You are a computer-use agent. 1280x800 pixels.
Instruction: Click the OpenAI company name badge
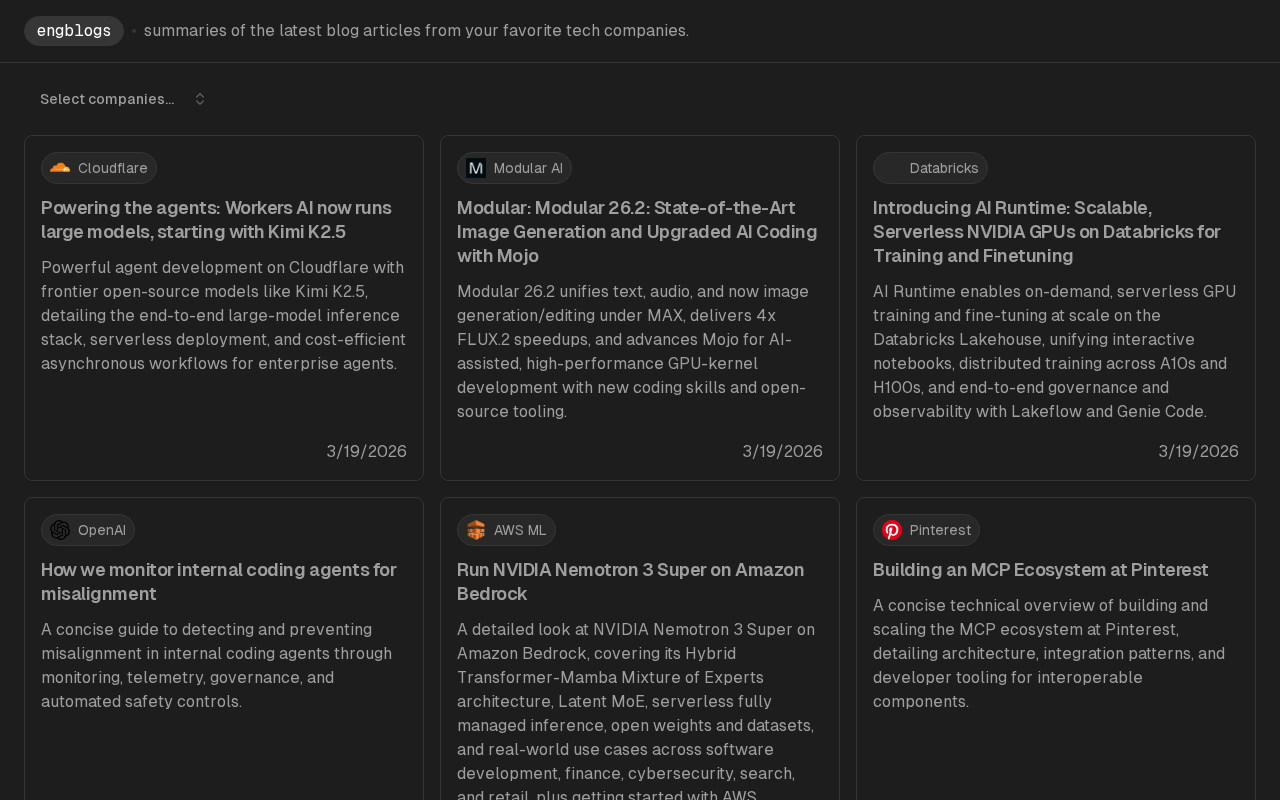point(88,530)
